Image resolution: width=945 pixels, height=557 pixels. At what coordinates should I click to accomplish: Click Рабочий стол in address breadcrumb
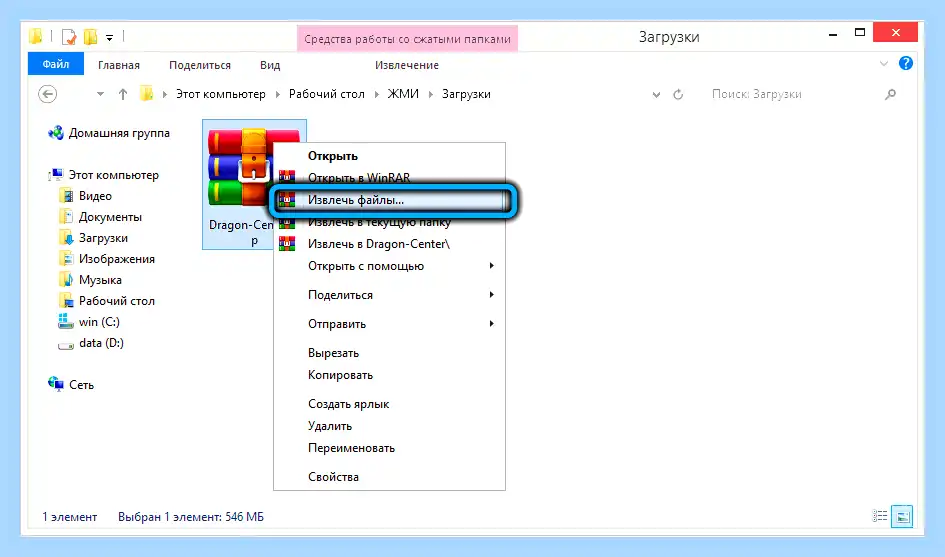pos(327,94)
